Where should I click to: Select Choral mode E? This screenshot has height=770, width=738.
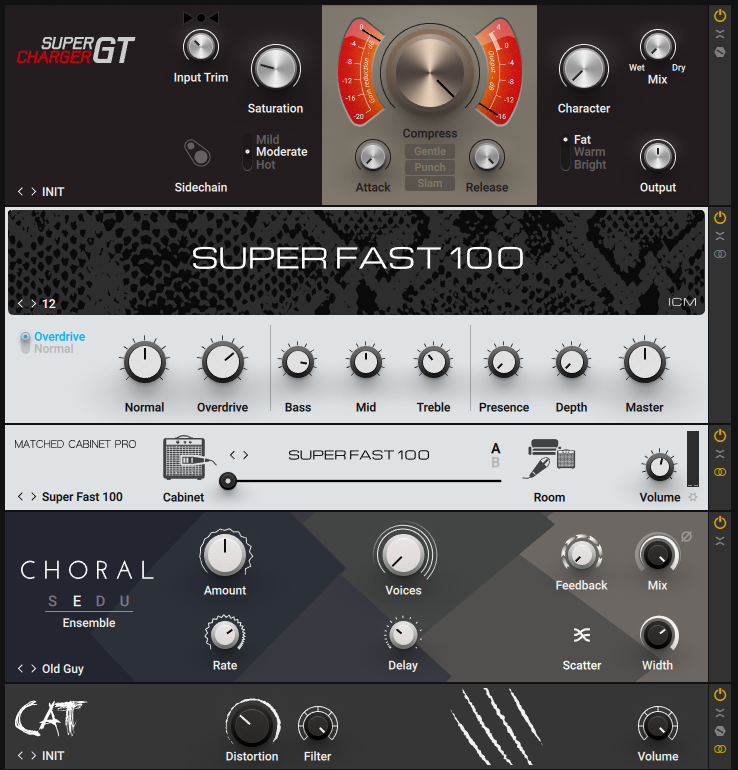pos(77,601)
